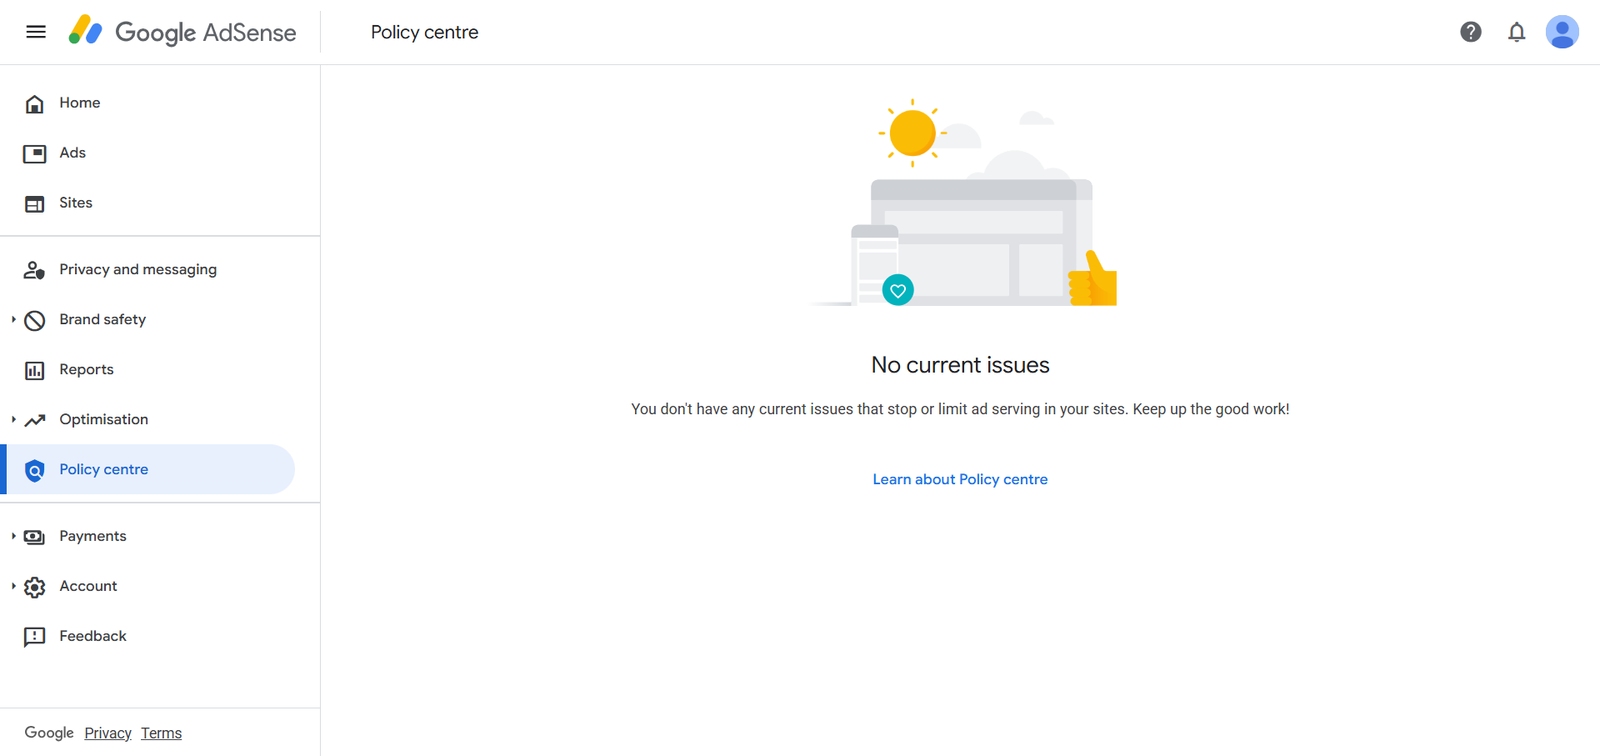This screenshot has height=756, width=1600.
Task: Open the Help question mark icon
Action: [1470, 32]
